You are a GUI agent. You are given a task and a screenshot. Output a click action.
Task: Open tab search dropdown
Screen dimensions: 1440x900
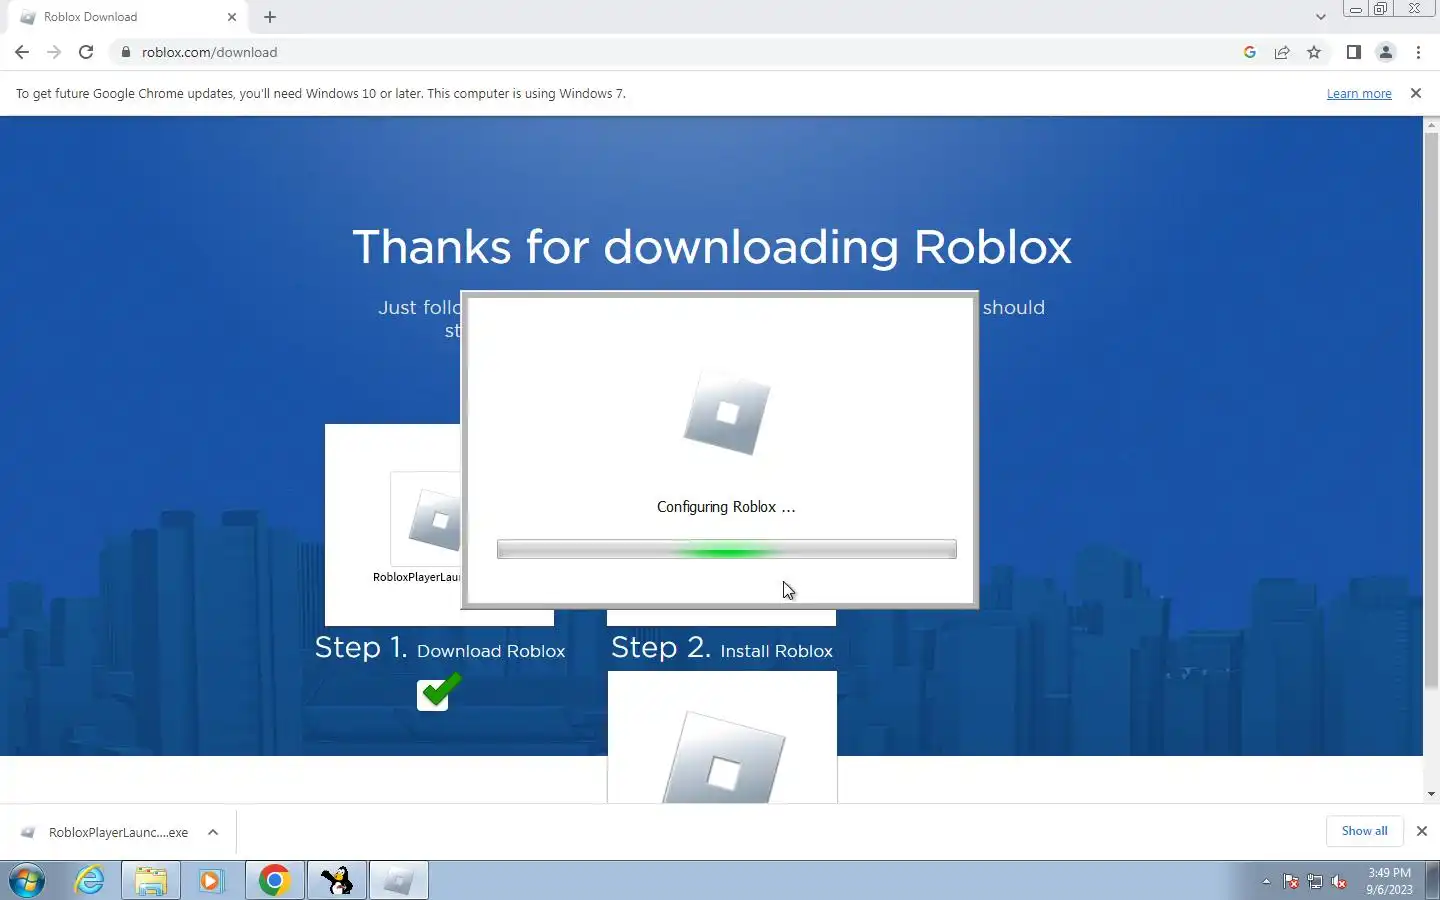pos(1320,17)
